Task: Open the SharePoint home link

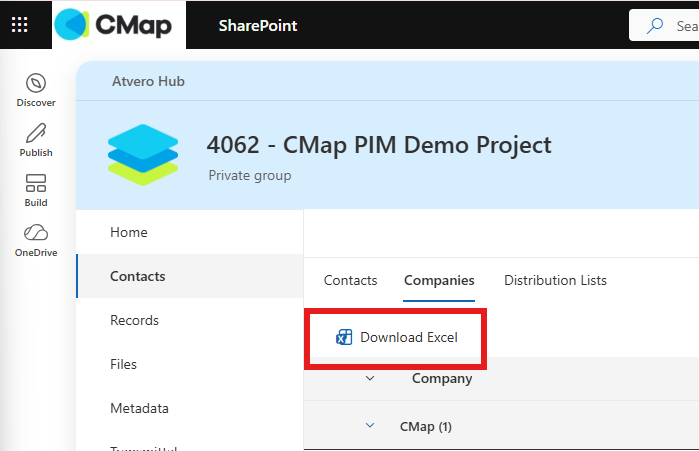Action: point(258,25)
